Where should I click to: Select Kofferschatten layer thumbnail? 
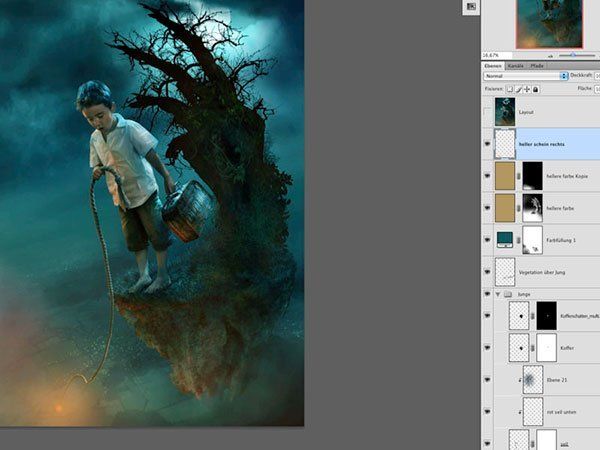519,316
